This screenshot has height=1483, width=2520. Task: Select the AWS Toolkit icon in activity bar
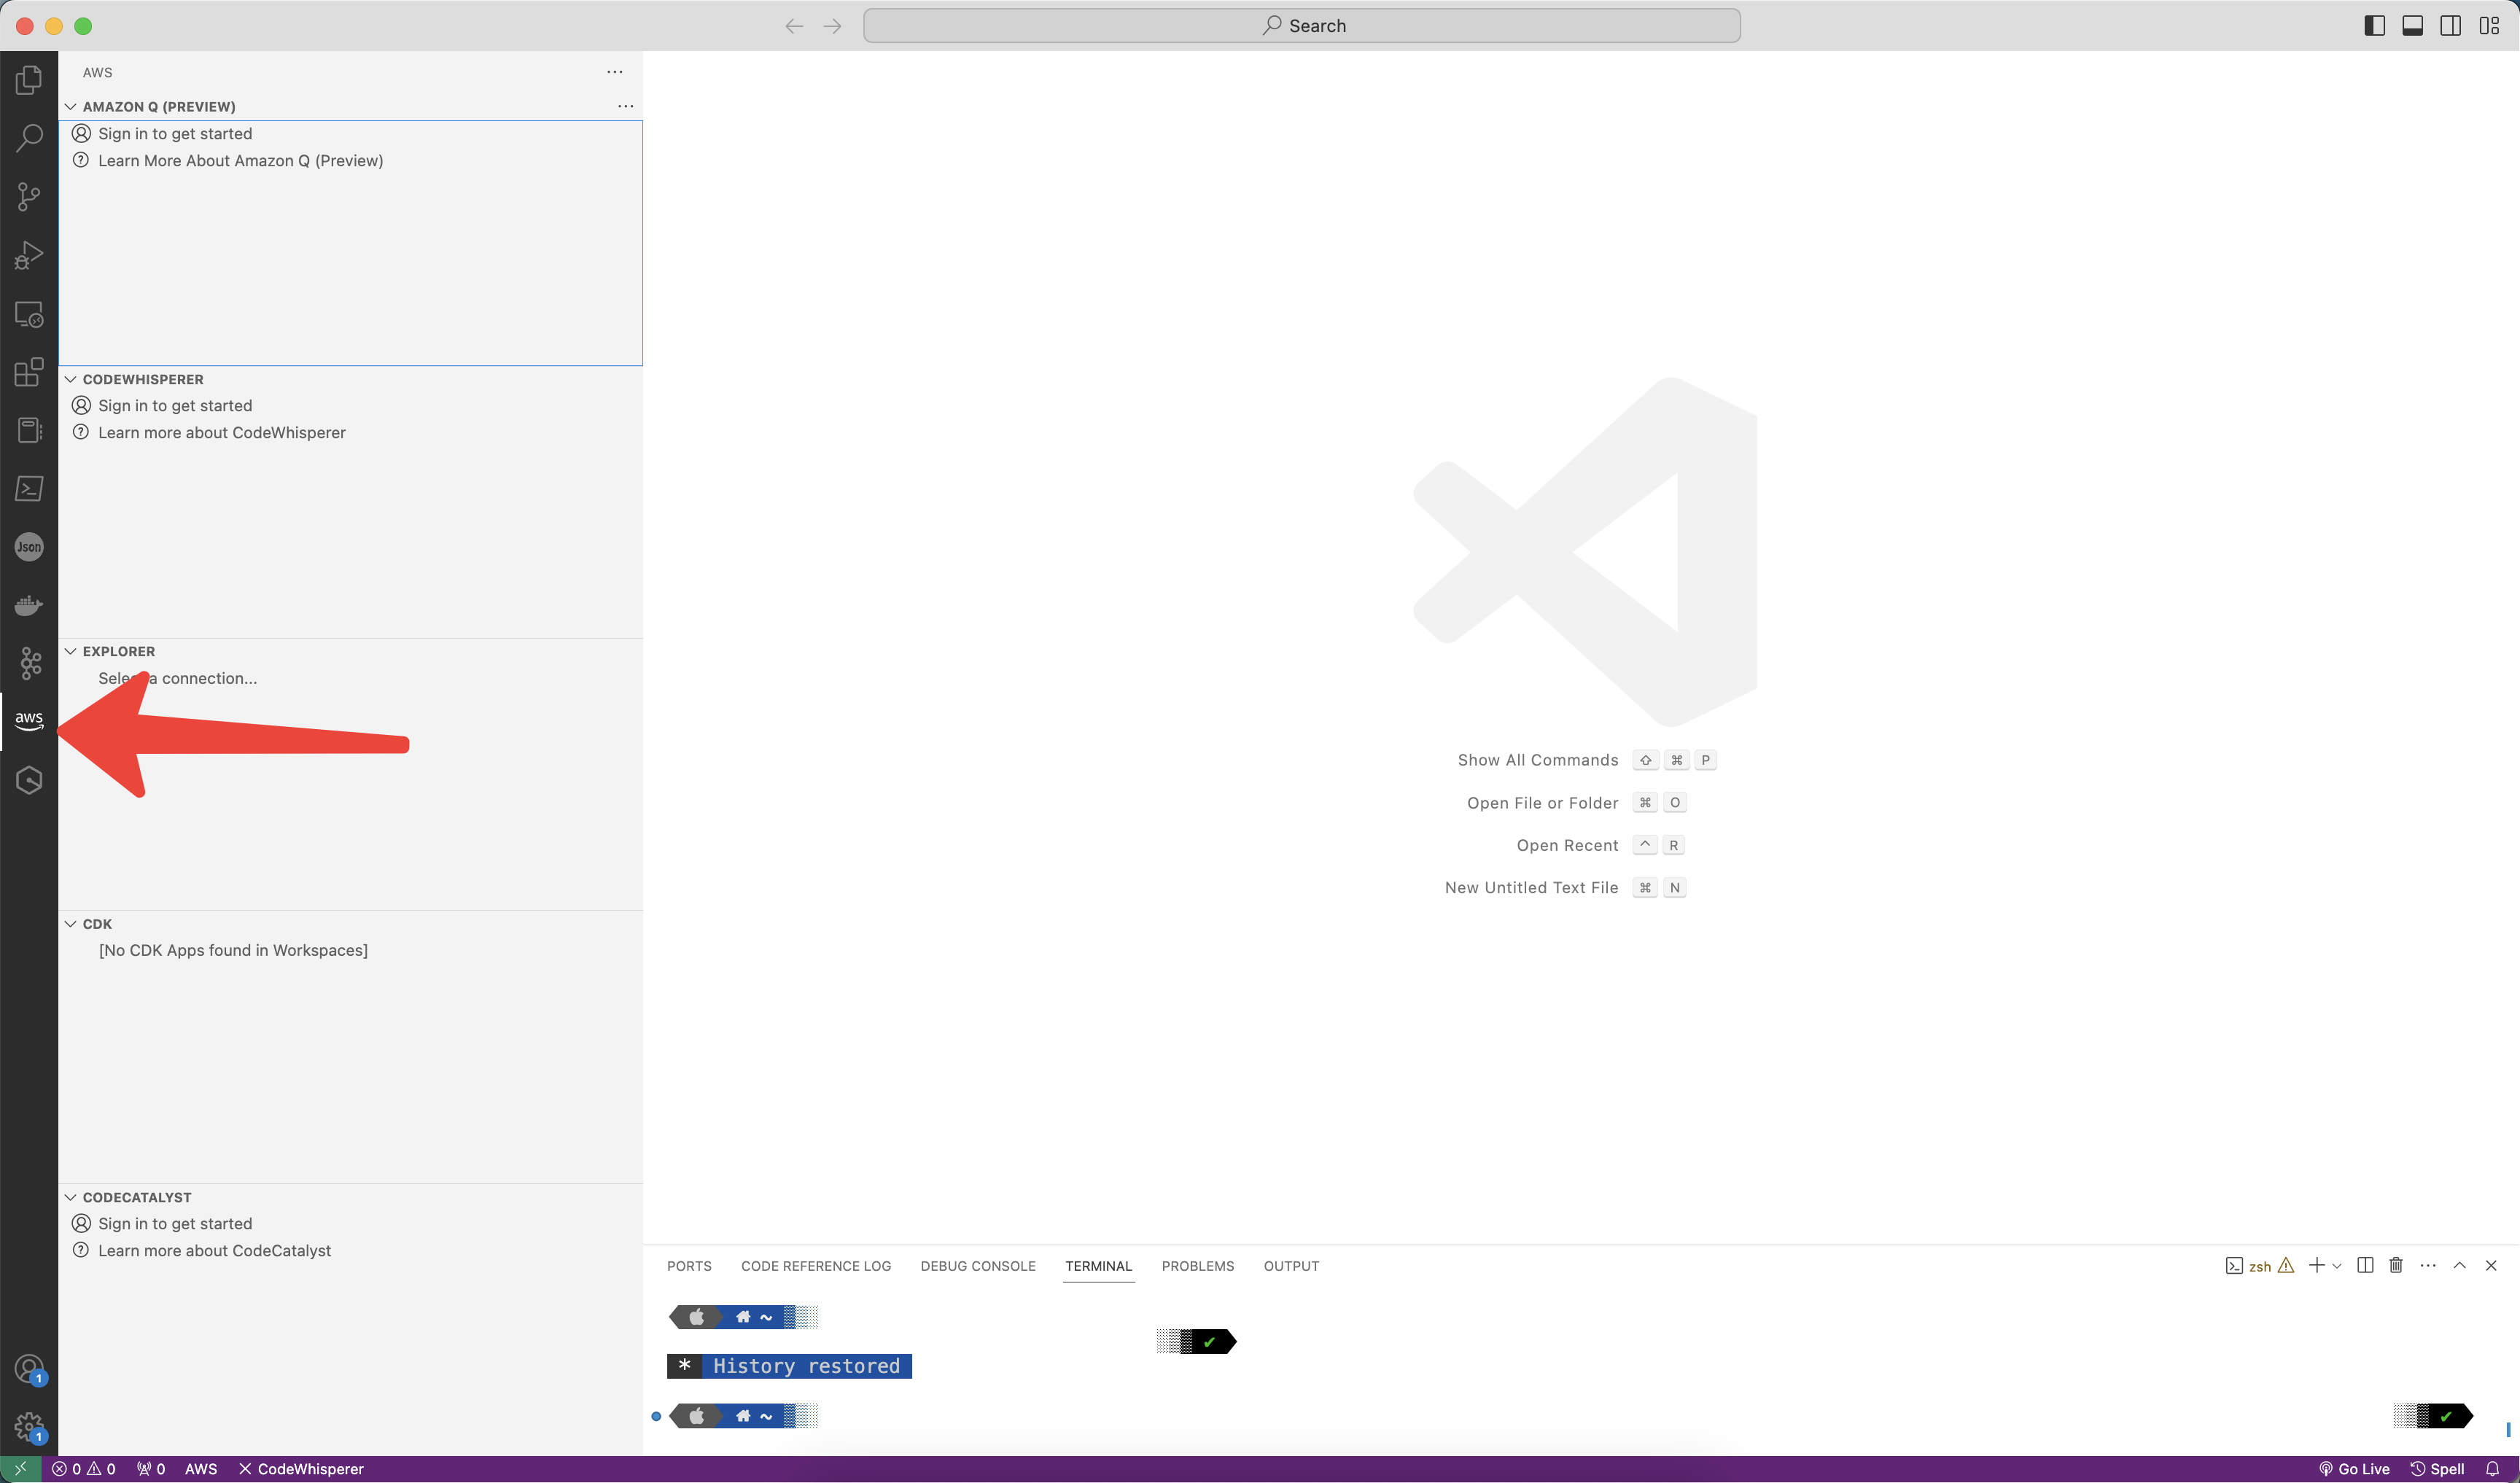29,721
